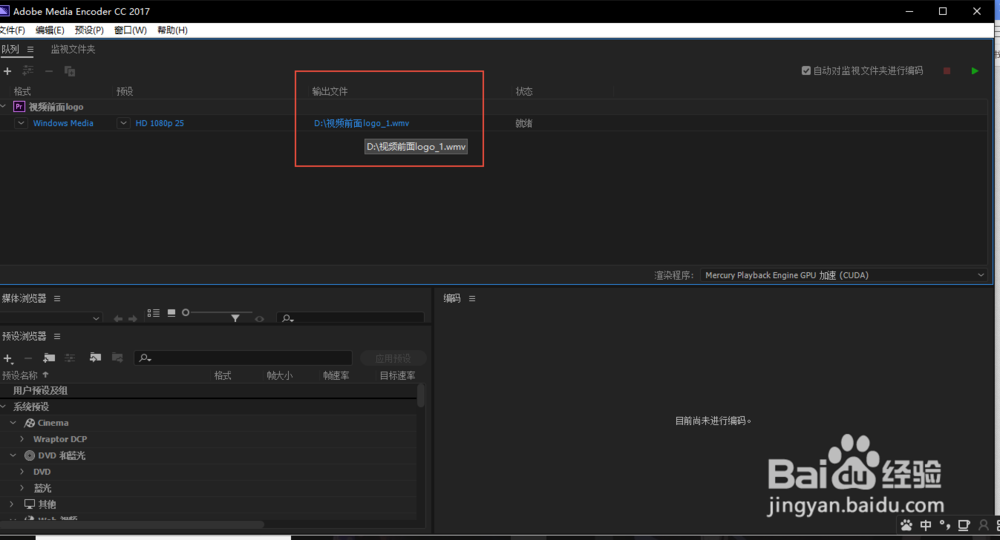Viewport: 1000px width, 540px height.
Task: Click the 格式 column header in queue
Action: tap(22, 91)
